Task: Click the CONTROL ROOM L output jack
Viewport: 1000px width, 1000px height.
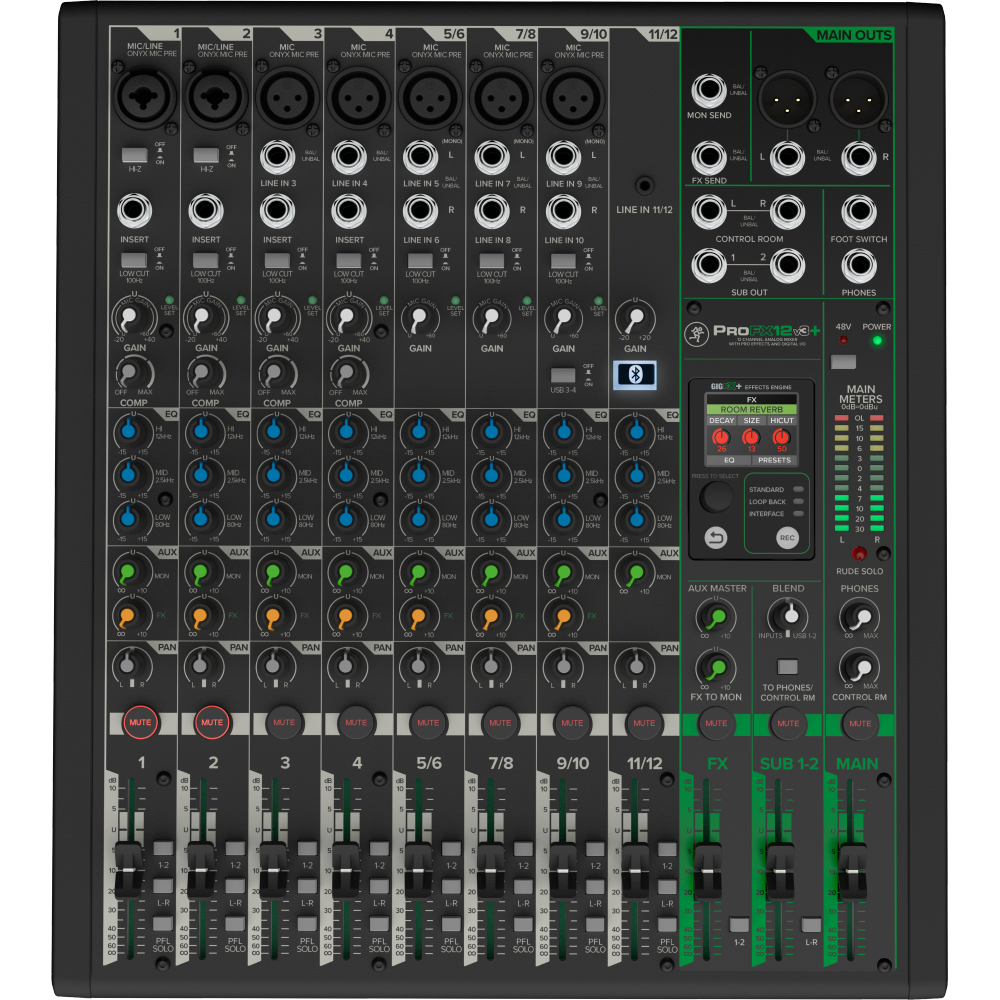Action: [709, 212]
